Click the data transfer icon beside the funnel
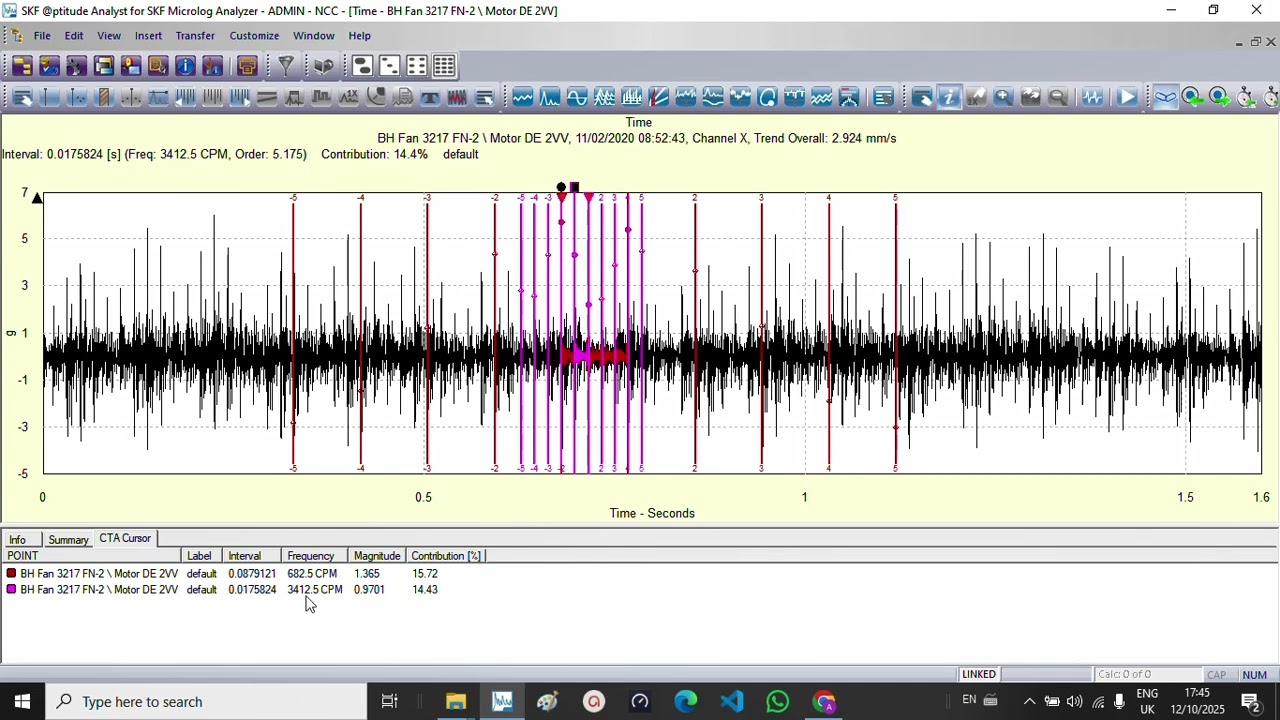 coord(323,66)
